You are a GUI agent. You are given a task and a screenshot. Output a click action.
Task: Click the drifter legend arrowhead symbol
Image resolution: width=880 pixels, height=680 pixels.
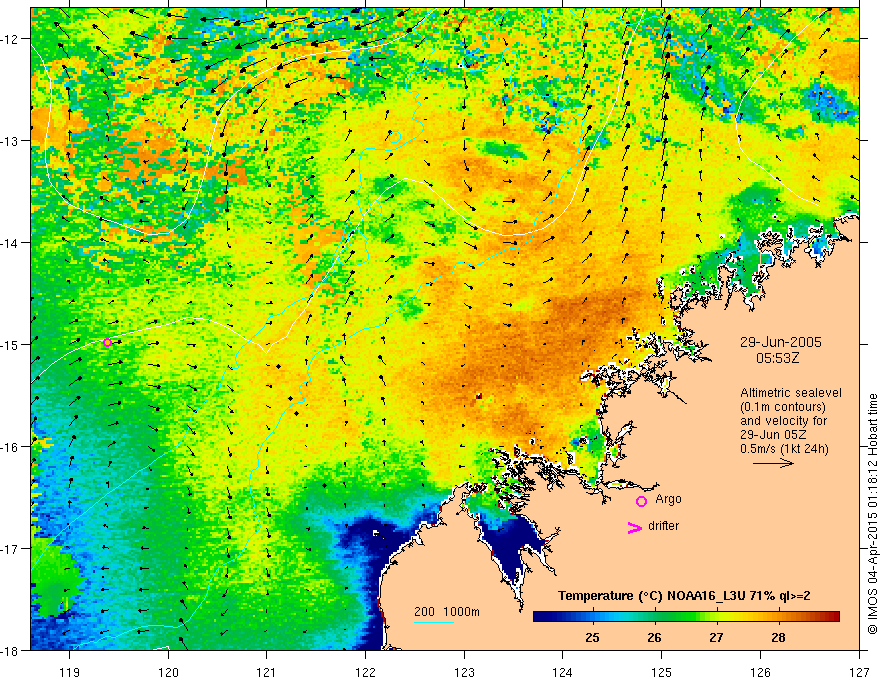pyautogui.click(x=634, y=527)
